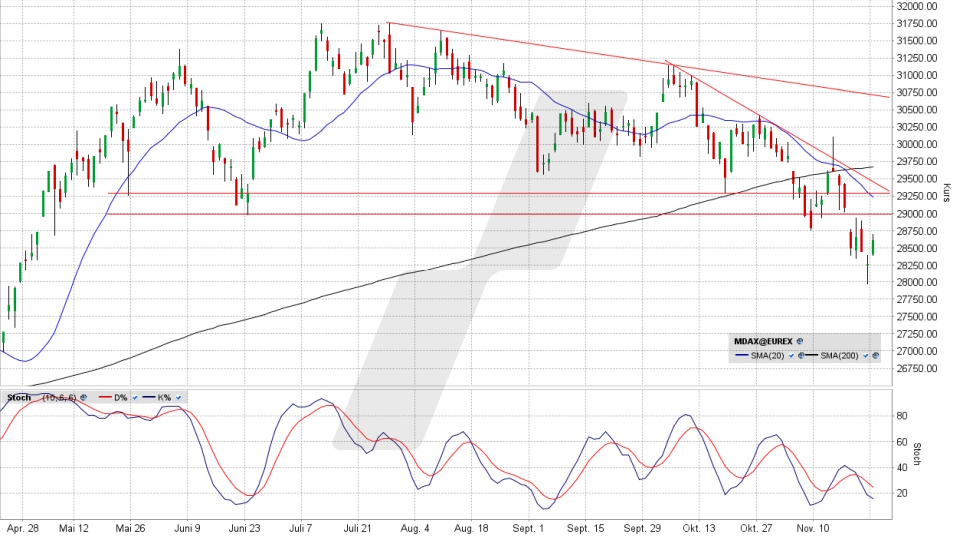This screenshot has width=960, height=540.
Task: Click the Stoch indicator settings icon
Action: [x=84, y=397]
